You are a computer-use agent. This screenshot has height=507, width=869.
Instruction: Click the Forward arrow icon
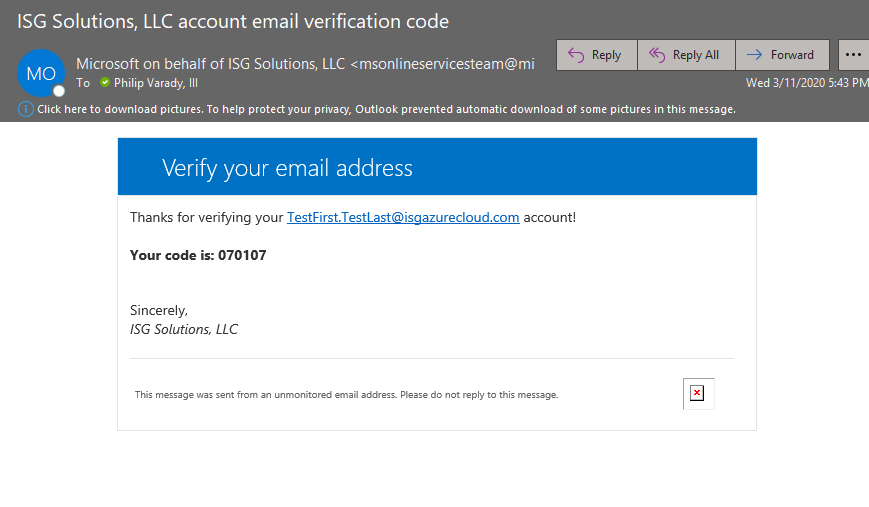(x=754, y=55)
